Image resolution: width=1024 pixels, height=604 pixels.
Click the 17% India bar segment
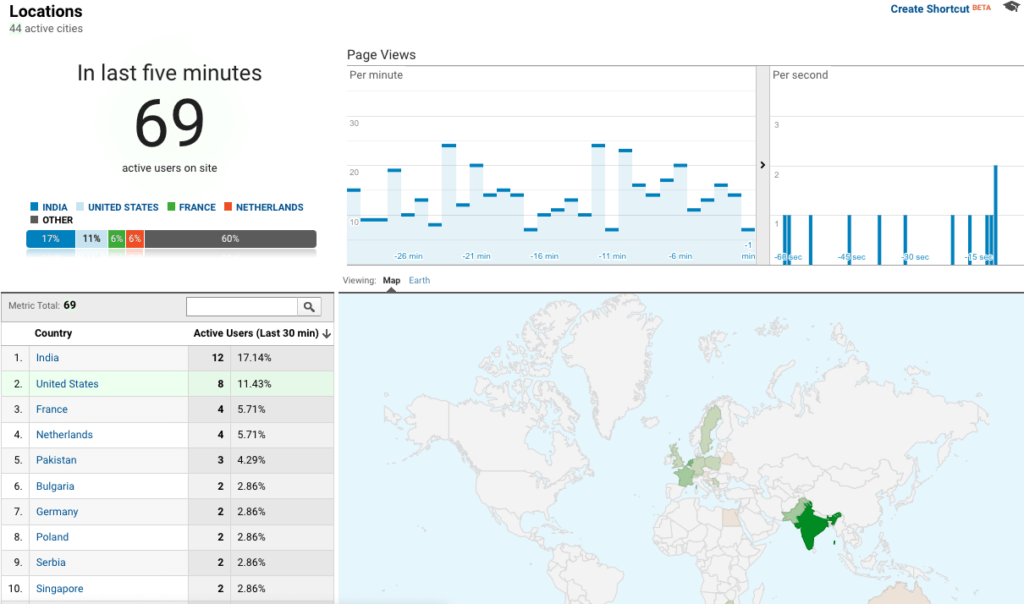(50, 239)
